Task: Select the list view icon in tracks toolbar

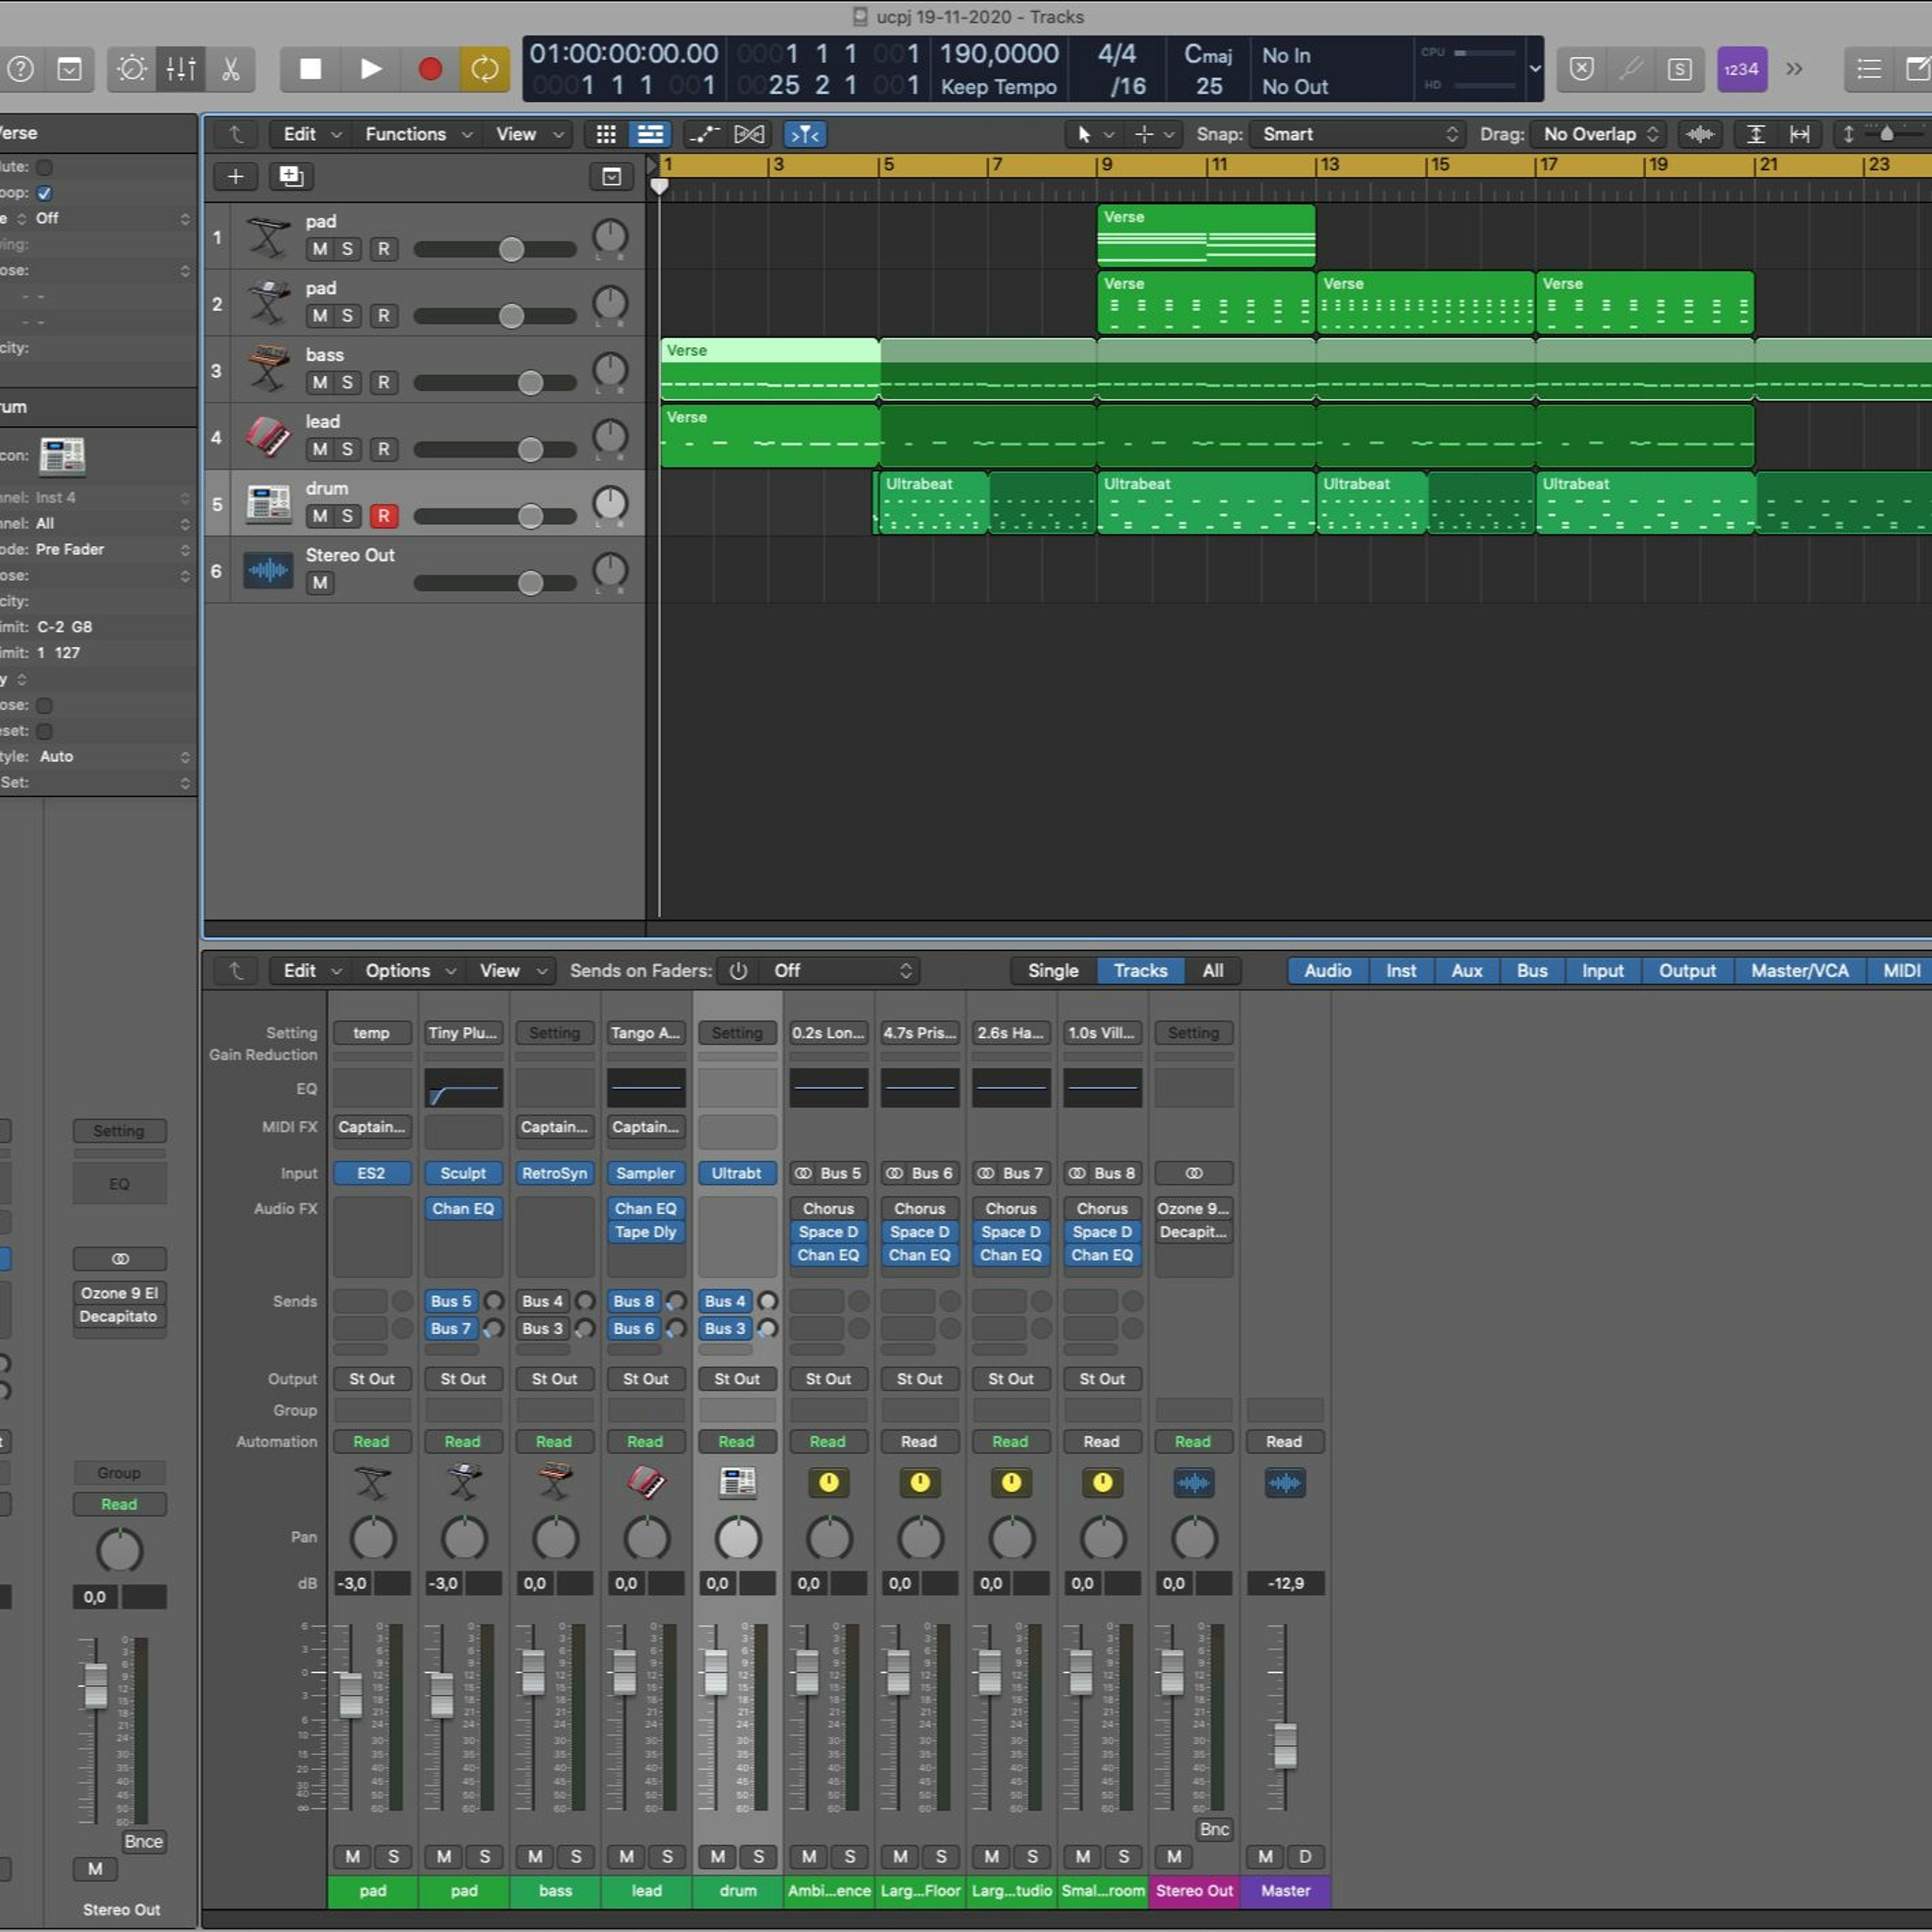Action: tap(650, 134)
